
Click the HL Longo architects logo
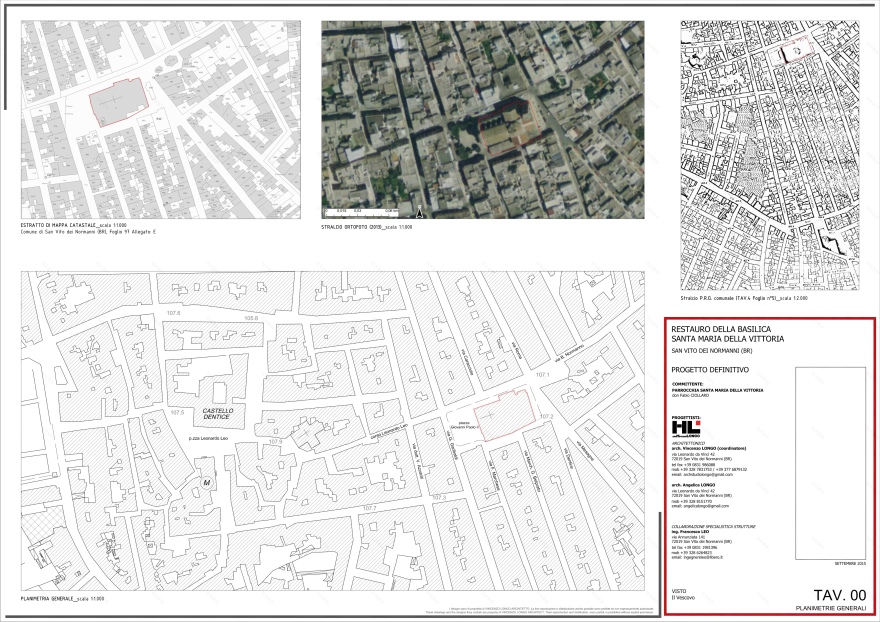pyautogui.click(x=686, y=429)
